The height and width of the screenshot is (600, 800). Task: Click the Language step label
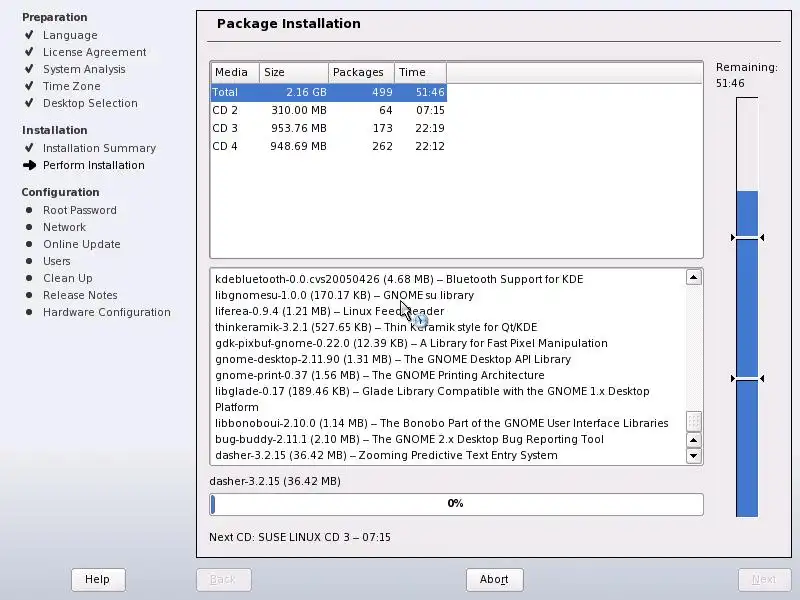(70, 35)
